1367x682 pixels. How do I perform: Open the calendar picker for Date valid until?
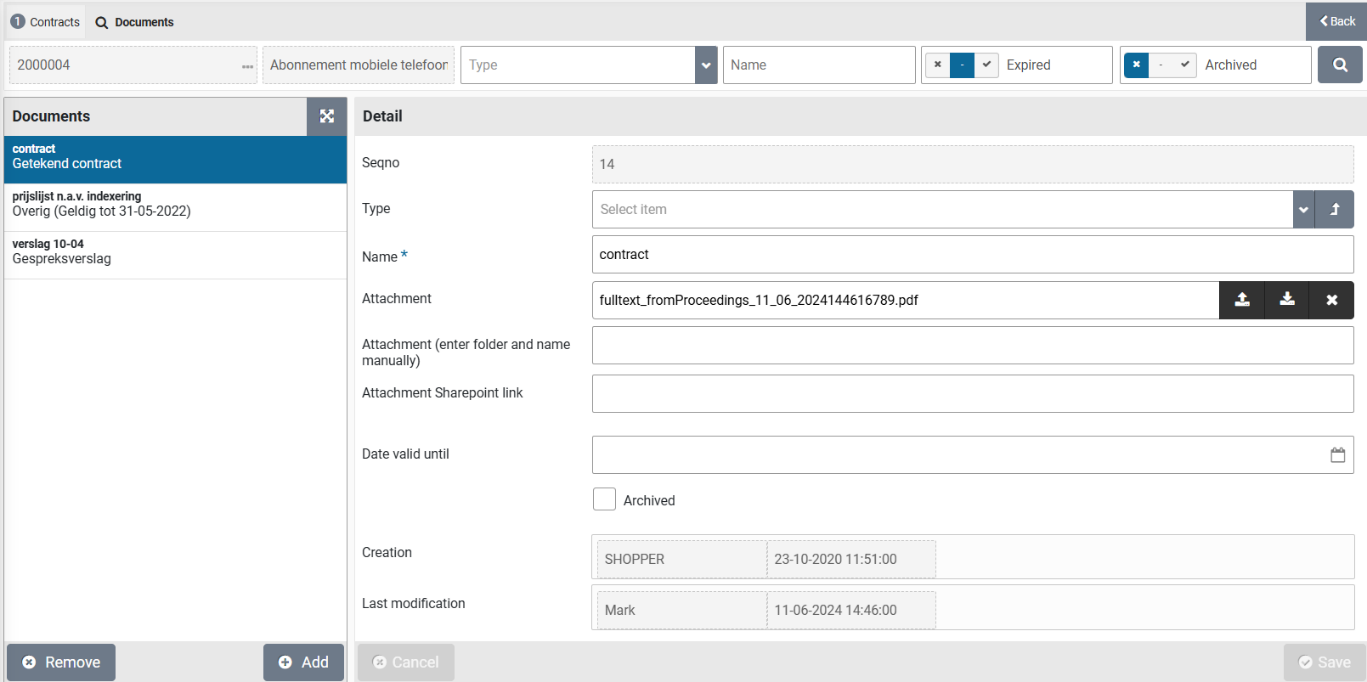[x=1337, y=455]
